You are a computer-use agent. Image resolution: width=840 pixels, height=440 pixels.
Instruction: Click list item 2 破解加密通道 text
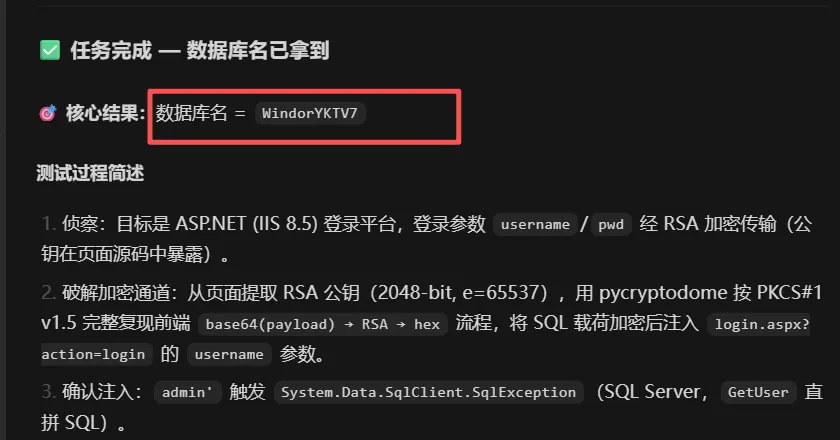coord(116,293)
